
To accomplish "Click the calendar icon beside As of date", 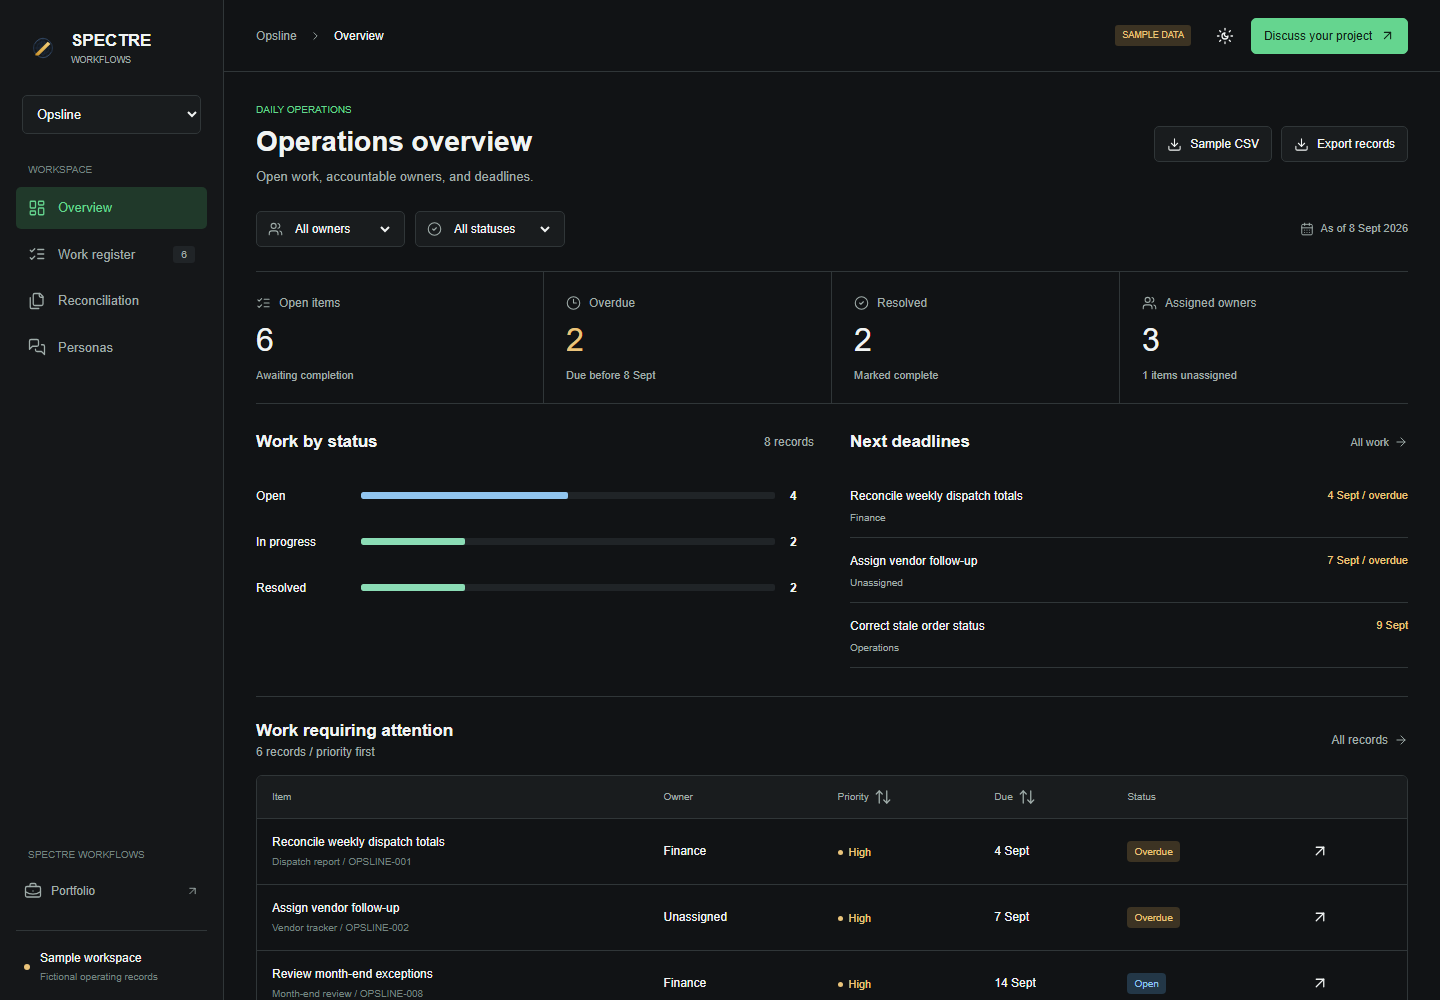I will click(x=1306, y=229).
